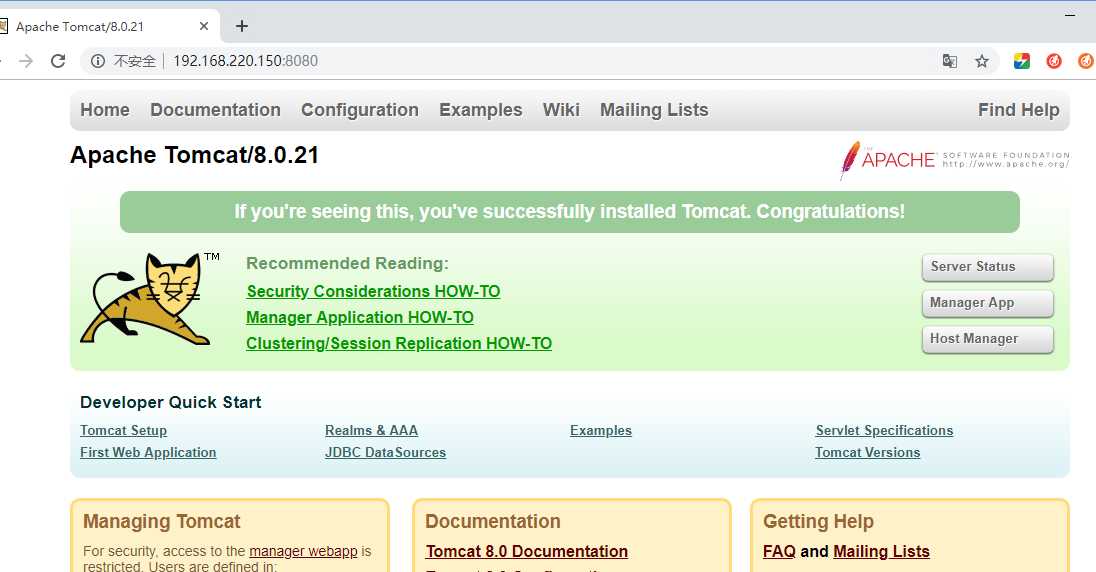Click the Apache Tomcat/8.0.21 page heading
The height and width of the screenshot is (572, 1096).
coord(194,155)
